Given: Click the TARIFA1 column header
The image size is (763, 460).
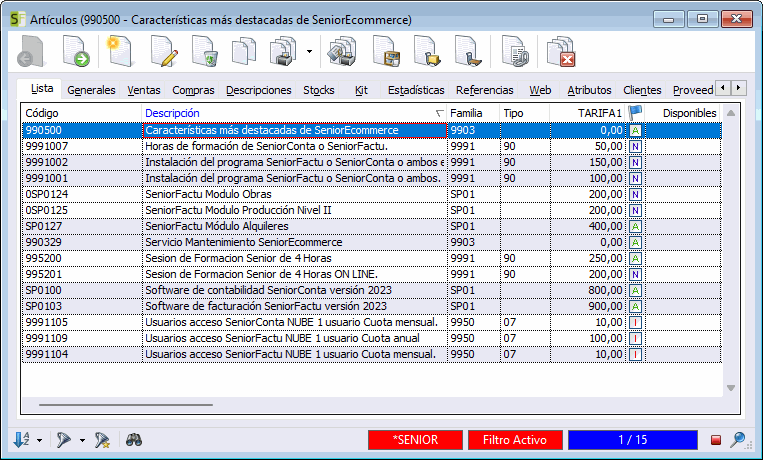Looking at the screenshot, I should point(587,113).
